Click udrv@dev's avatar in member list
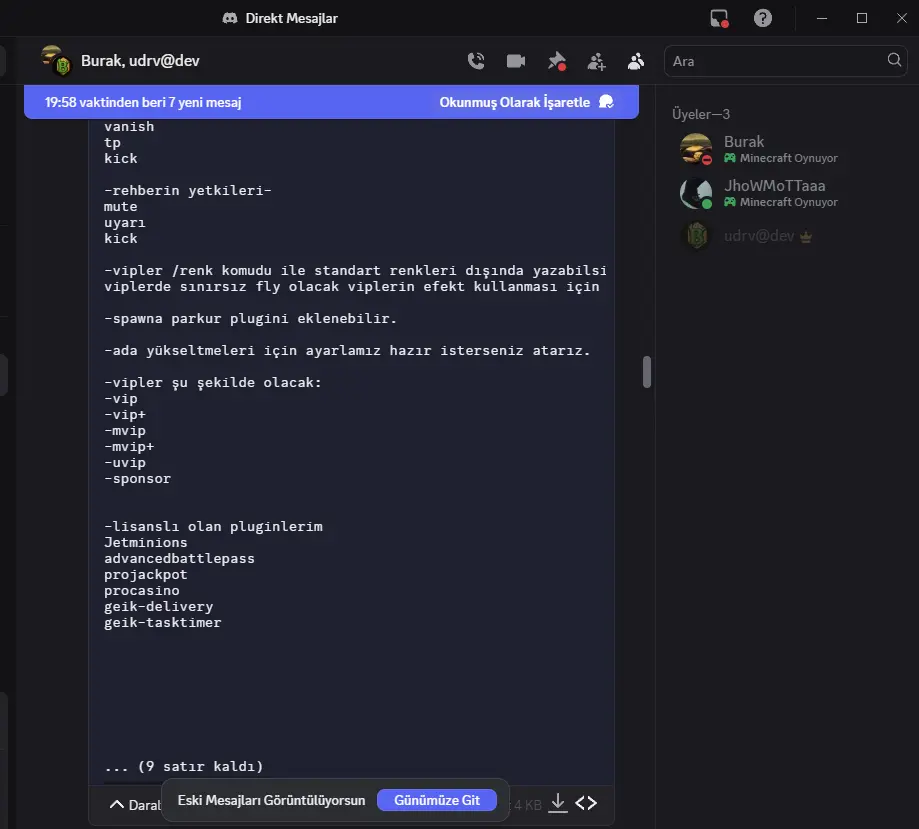 (x=696, y=236)
